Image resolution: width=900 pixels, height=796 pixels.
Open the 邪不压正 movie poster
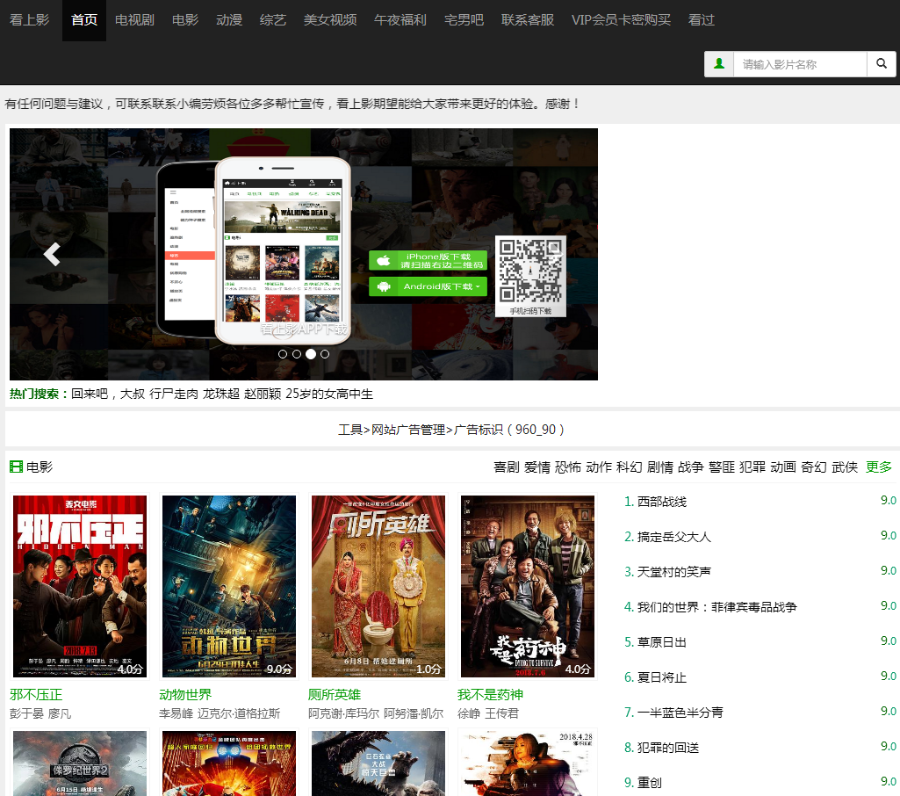coord(80,586)
